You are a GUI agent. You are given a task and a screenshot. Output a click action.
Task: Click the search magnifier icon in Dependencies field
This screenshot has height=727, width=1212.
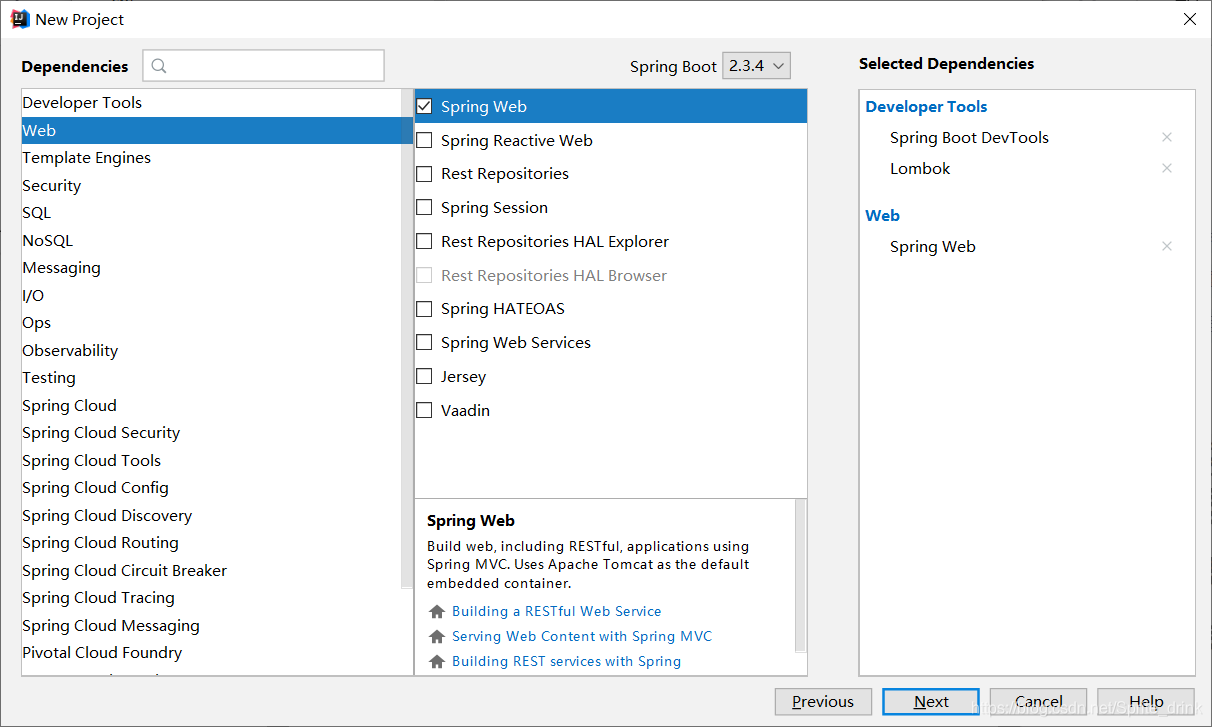(159, 66)
